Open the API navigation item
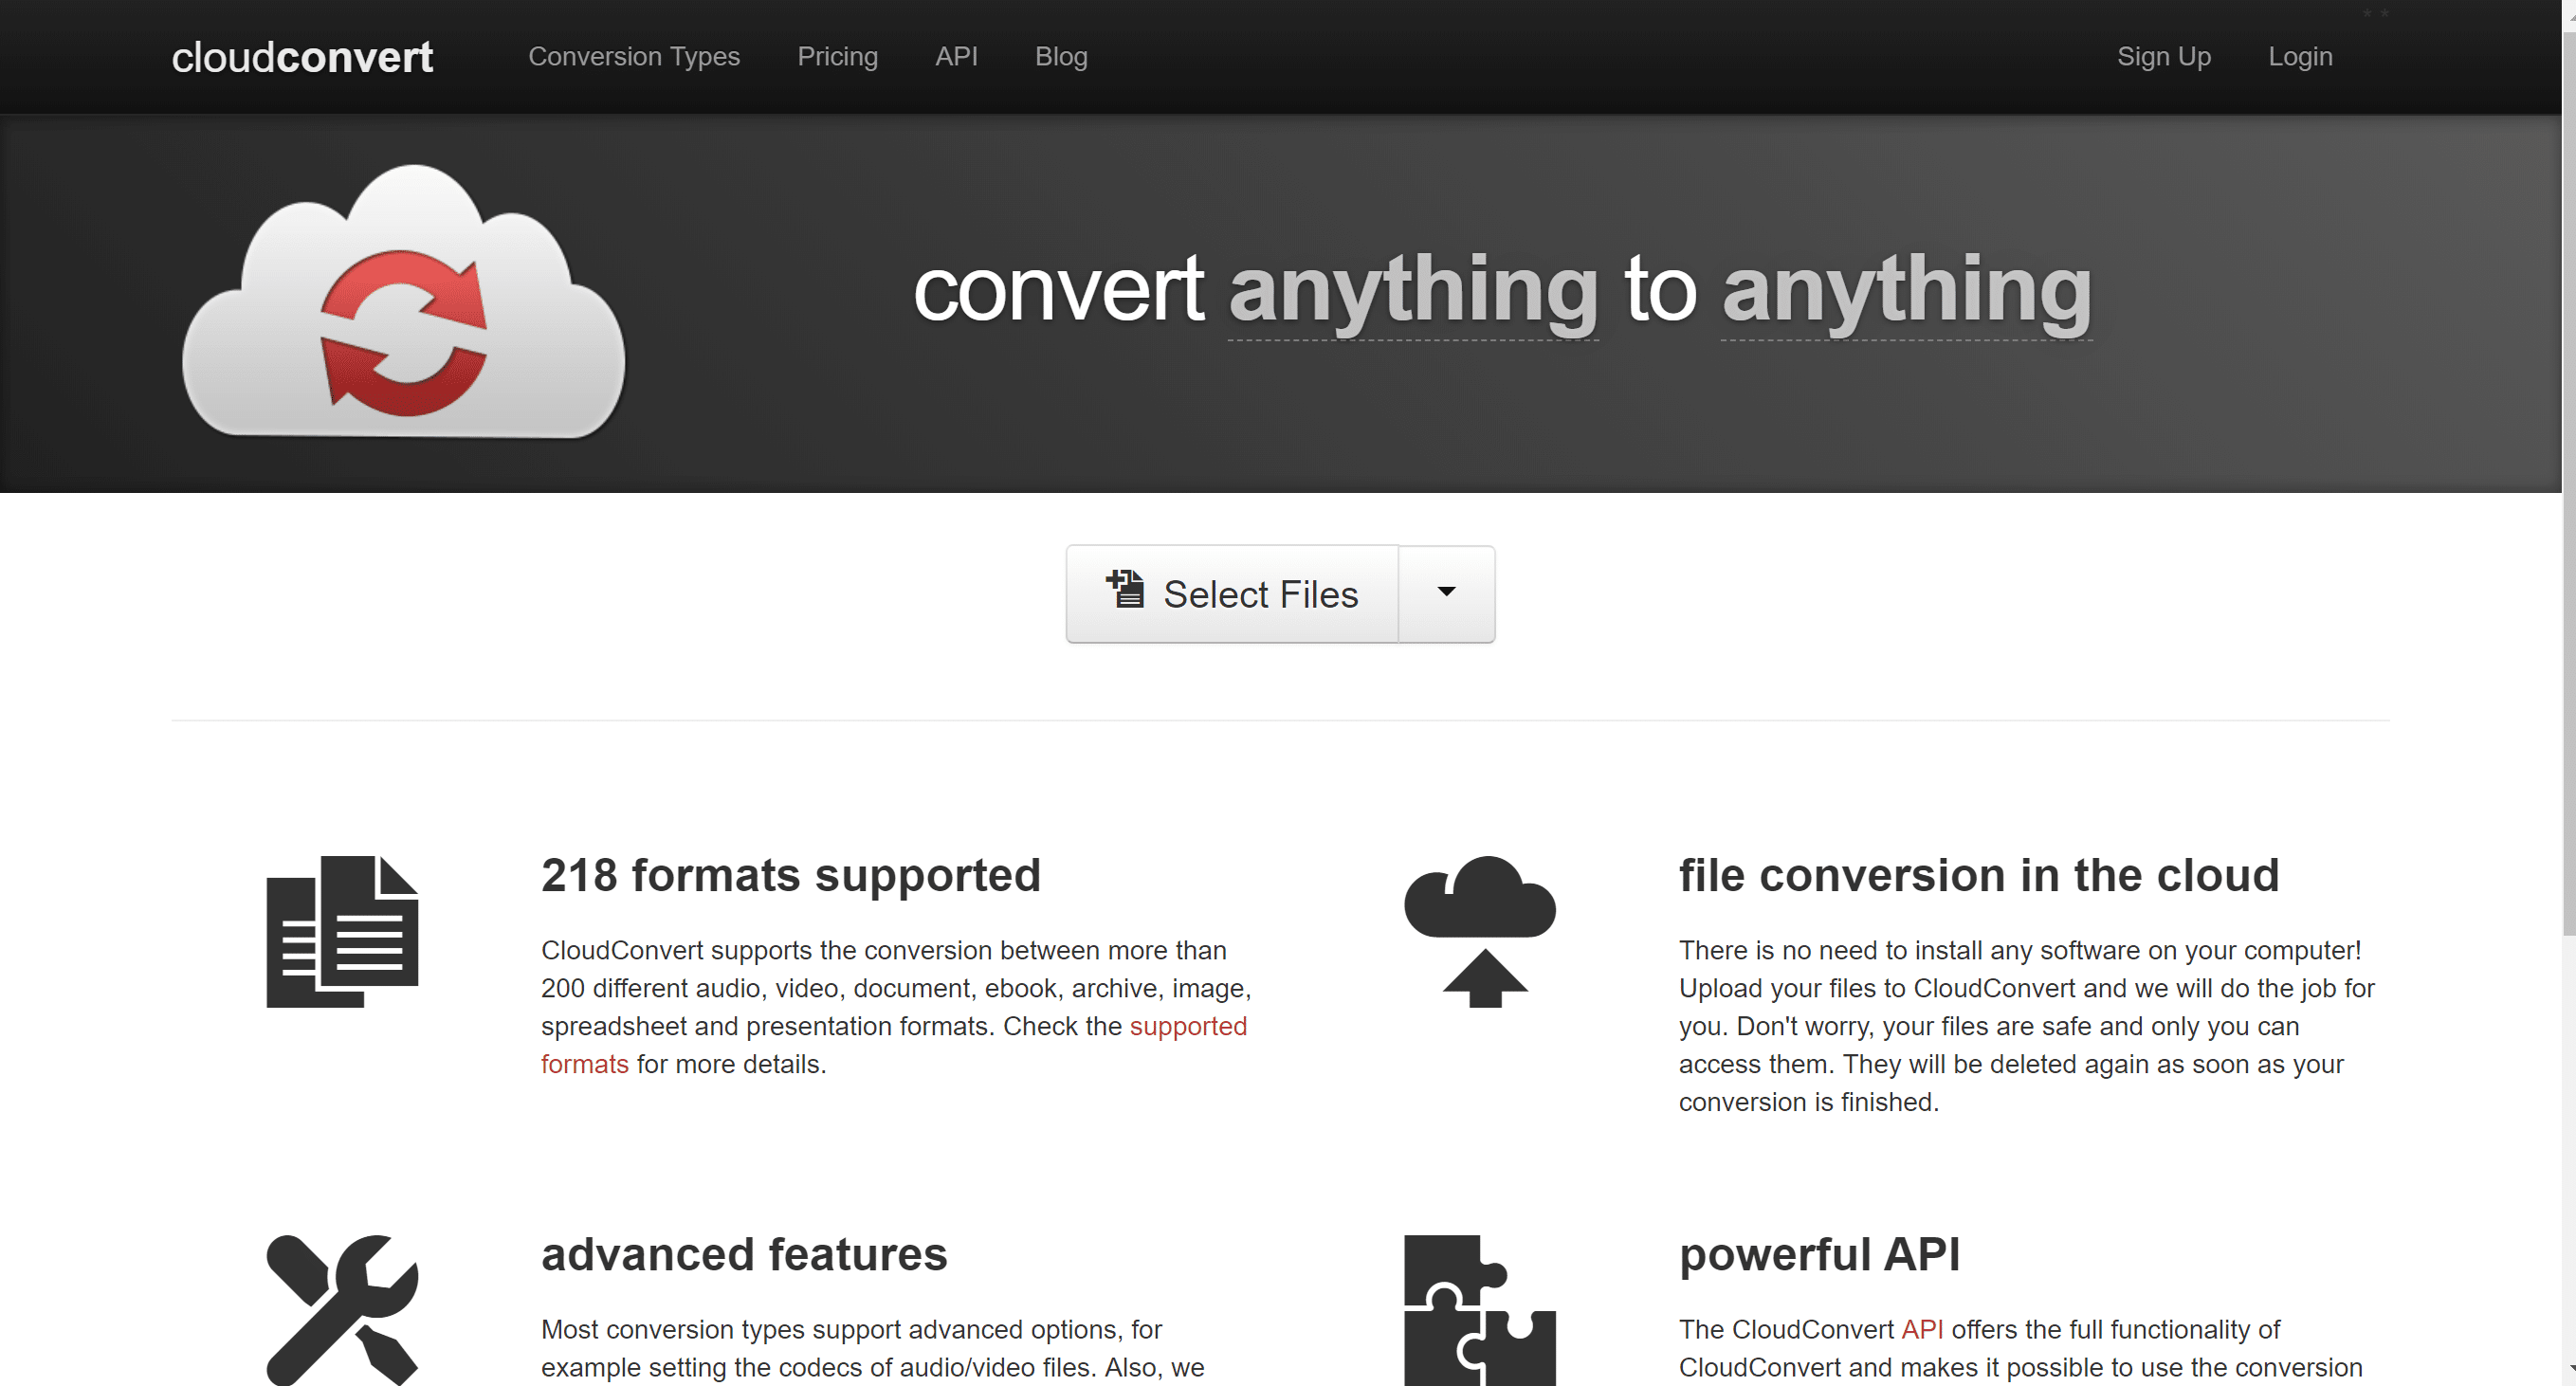The image size is (2576, 1386). tap(956, 57)
